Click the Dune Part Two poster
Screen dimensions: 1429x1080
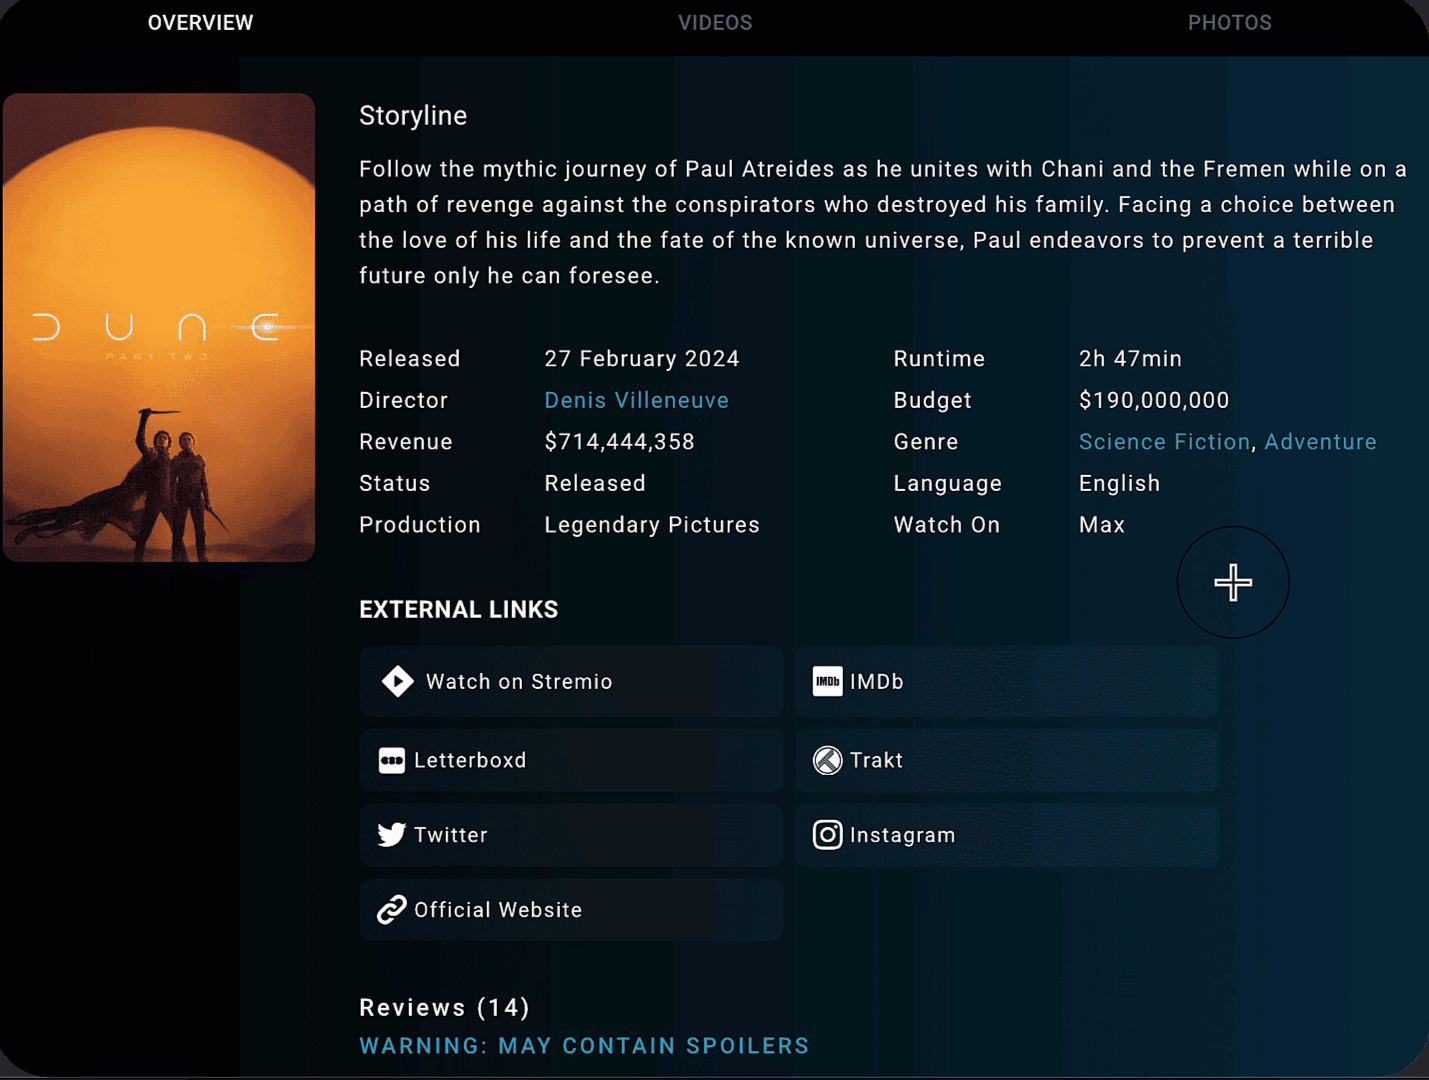(x=159, y=327)
